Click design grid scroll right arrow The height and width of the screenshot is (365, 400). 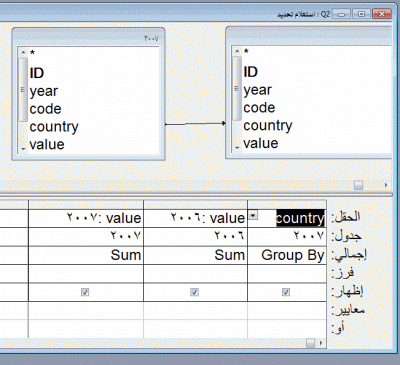click(321, 343)
